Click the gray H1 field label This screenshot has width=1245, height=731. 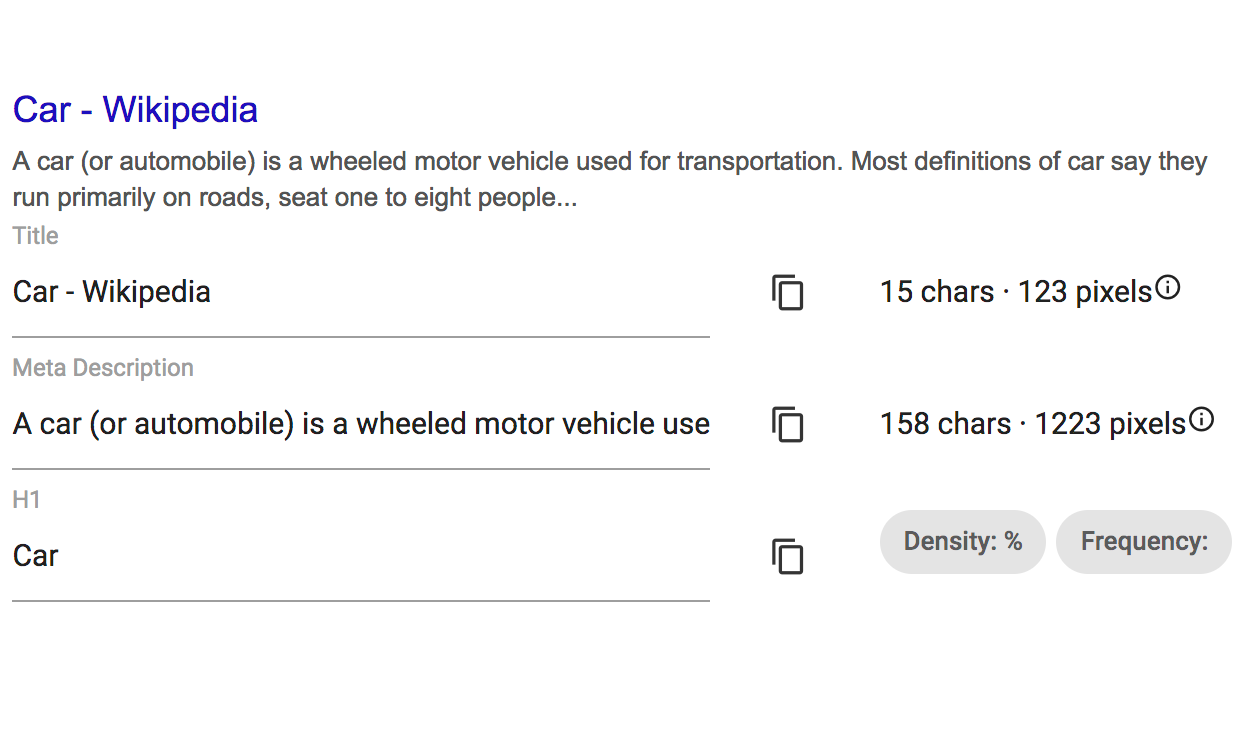pyautogui.click(x=27, y=500)
